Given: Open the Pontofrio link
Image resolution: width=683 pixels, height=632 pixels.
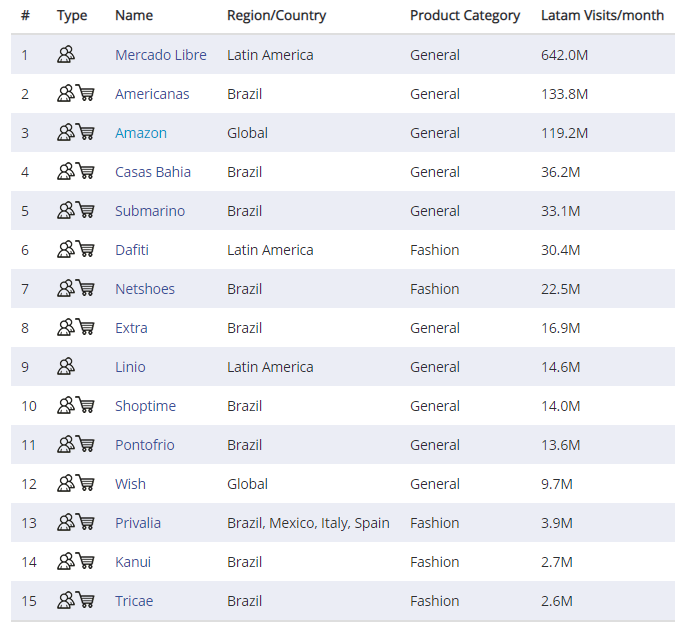Looking at the screenshot, I should (145, 445).
